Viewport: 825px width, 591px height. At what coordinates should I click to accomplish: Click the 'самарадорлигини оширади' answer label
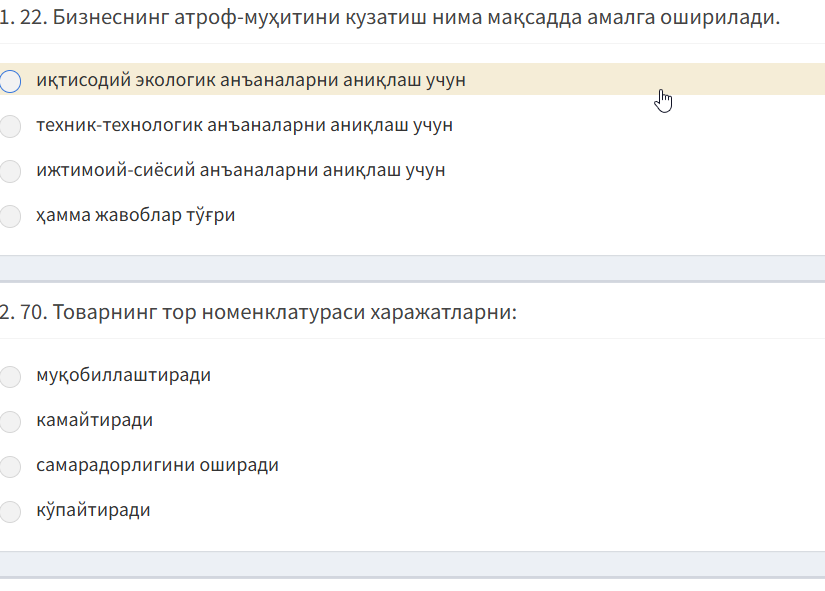click(157, 465)
